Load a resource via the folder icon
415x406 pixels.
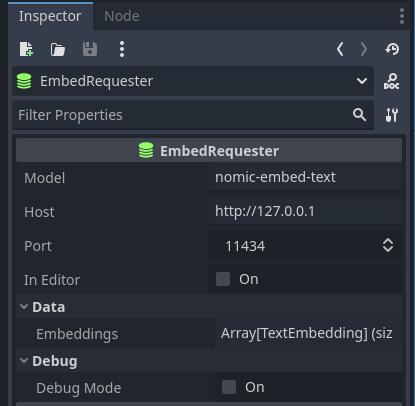[58, 49]
